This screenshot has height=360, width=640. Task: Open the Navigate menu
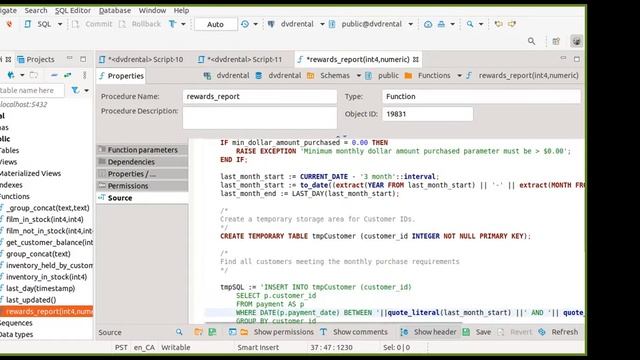(x=8, y=10)
